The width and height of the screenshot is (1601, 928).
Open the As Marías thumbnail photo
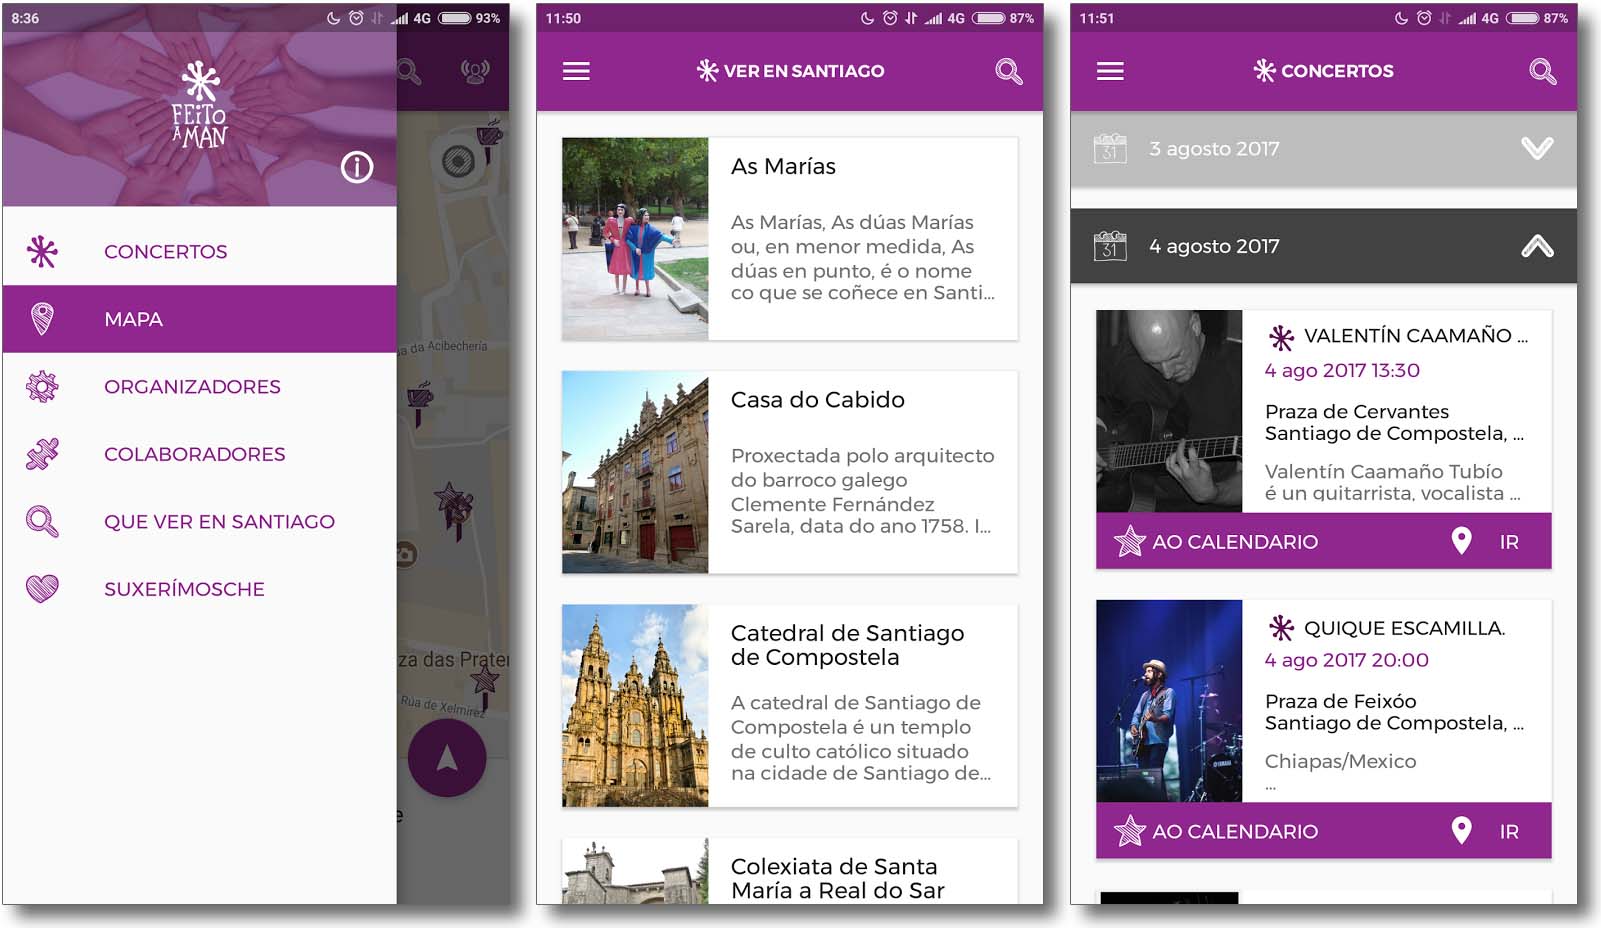[635, 239]
